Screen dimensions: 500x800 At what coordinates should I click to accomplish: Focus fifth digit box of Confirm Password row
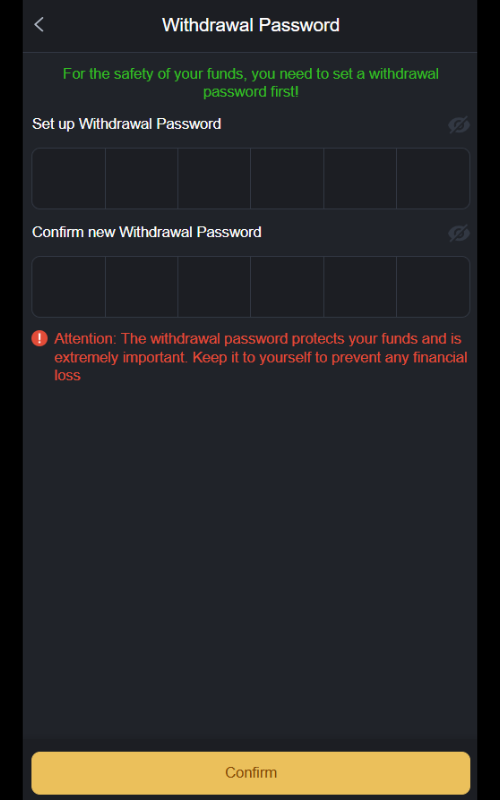click(360, 287)
